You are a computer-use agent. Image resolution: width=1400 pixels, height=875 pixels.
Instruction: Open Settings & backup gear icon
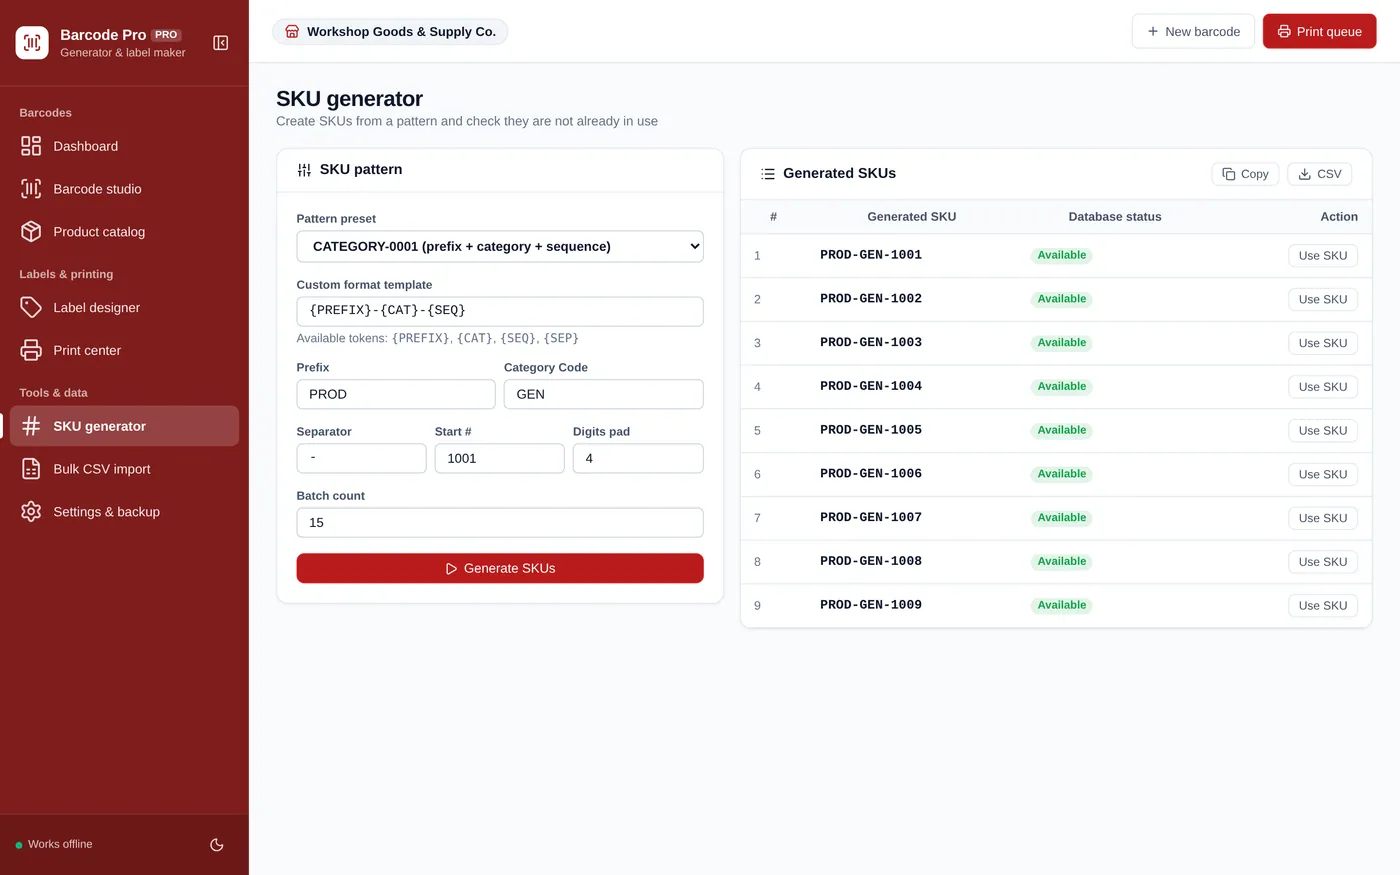31,512
